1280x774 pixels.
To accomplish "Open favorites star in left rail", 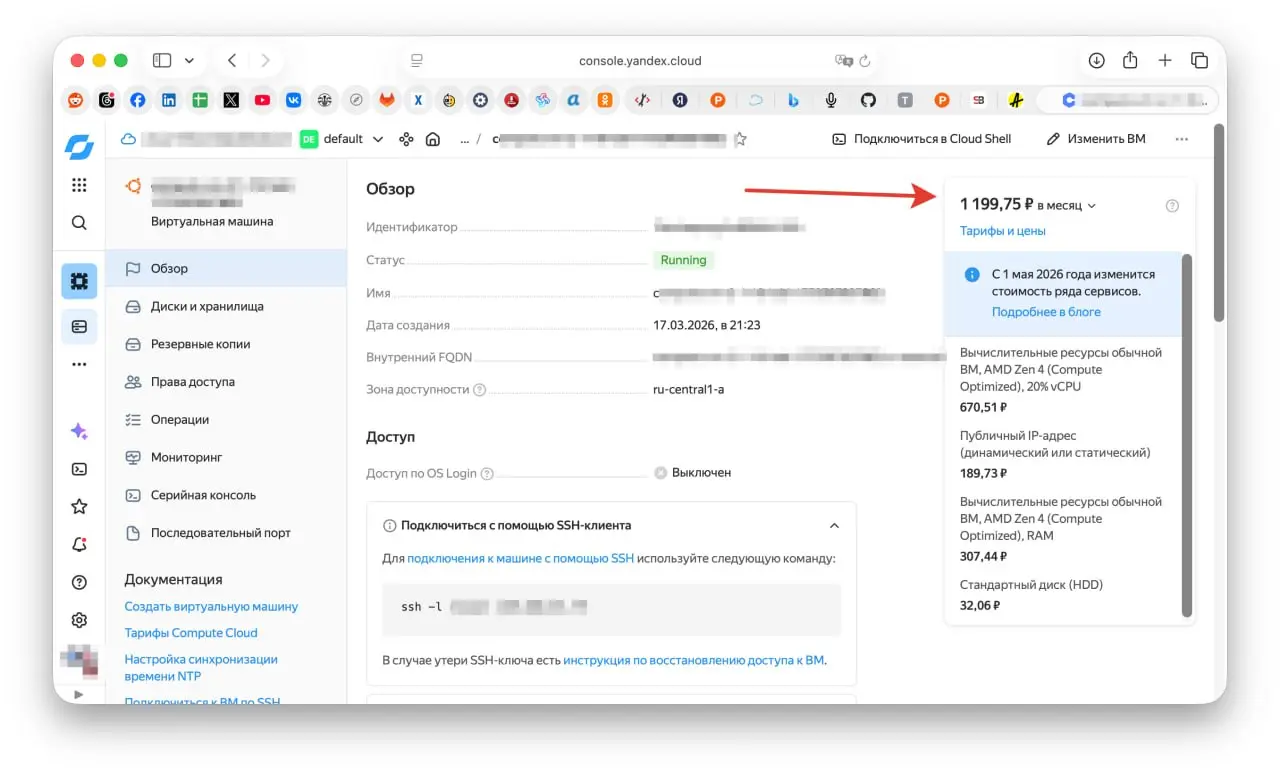I will 79,507.
